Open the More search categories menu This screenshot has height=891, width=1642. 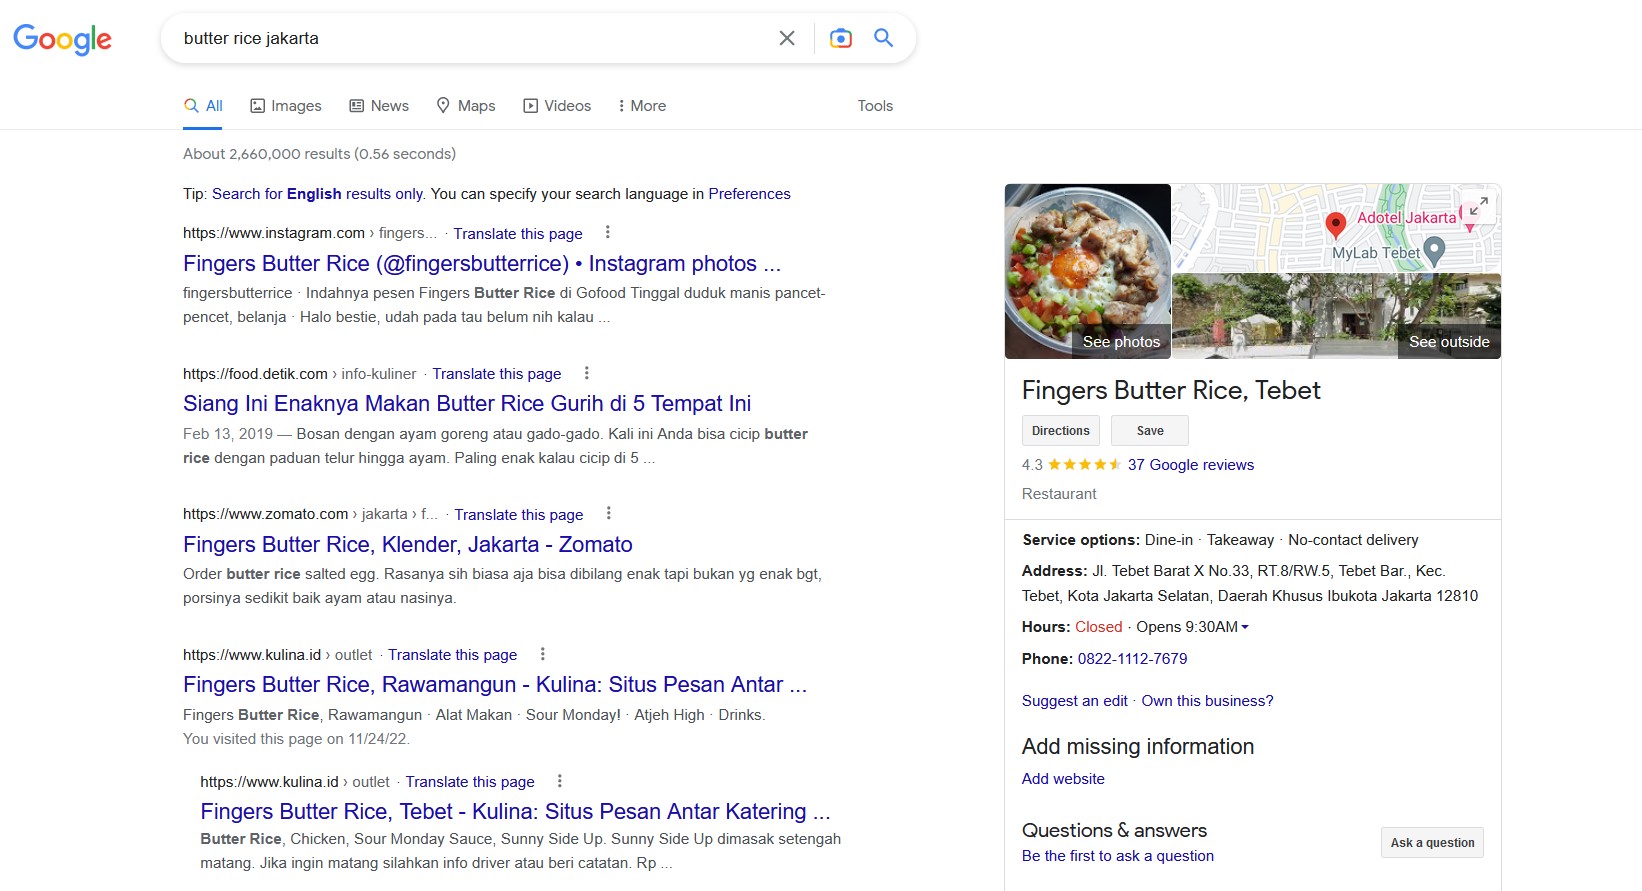[642, 106]
